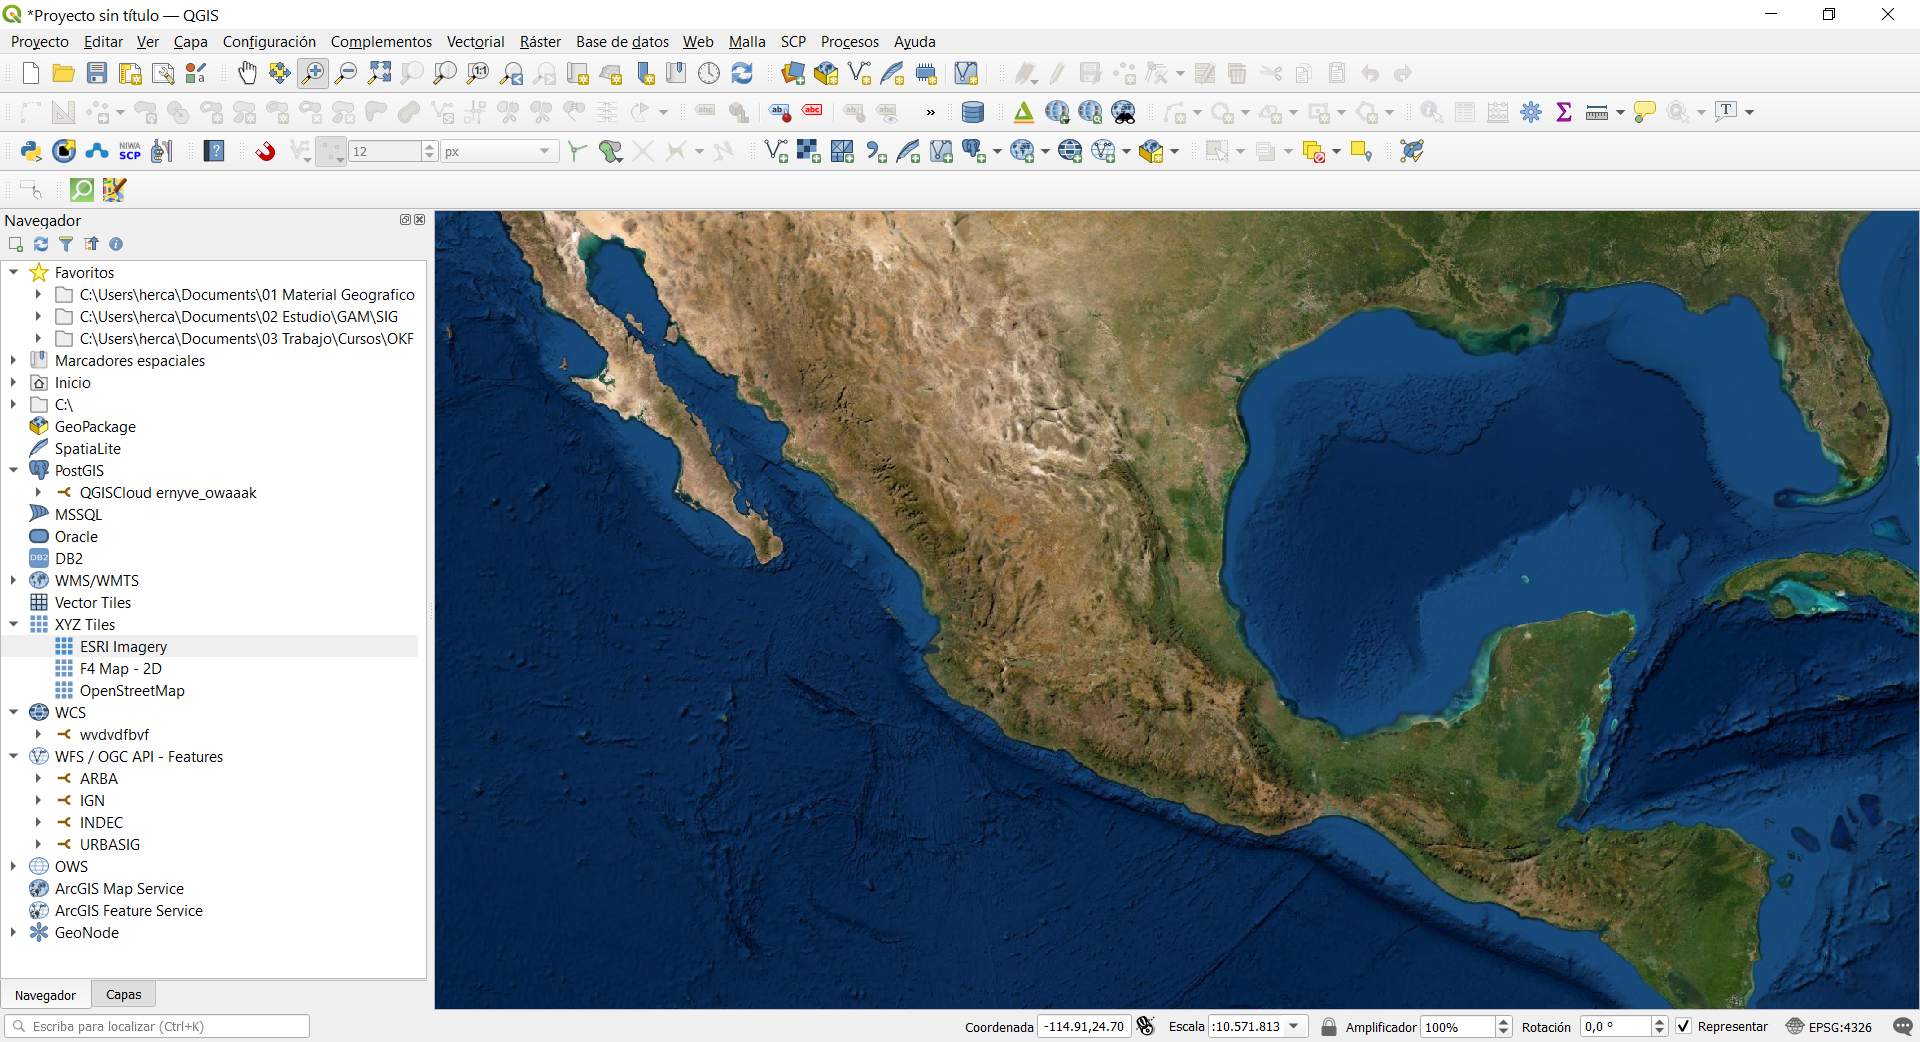Select the Pan Map hand tool
Screen dimensions: 1920x1042
click(247, 73)
